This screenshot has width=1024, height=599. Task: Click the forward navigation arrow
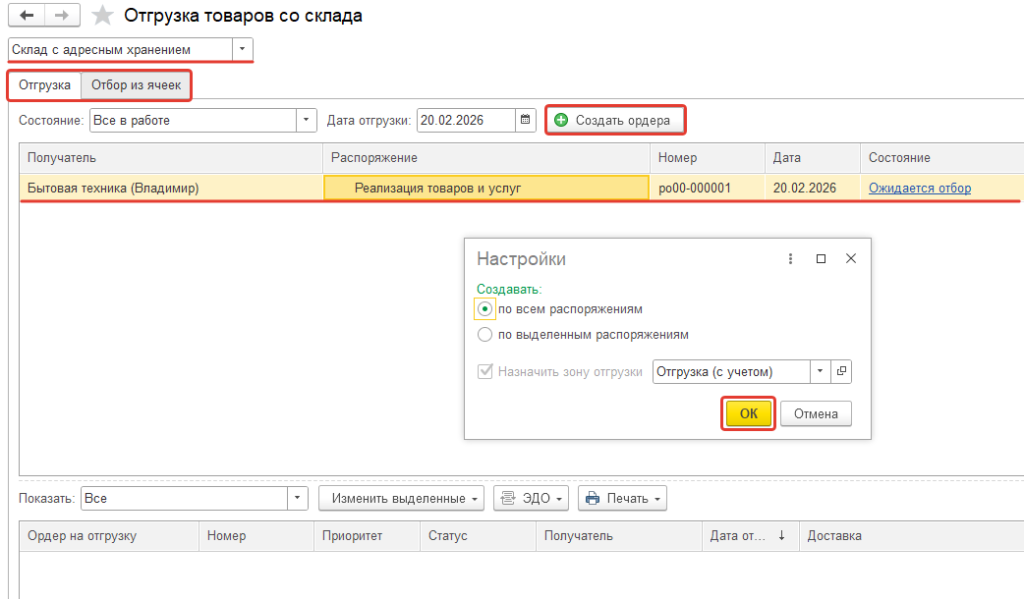[61, 16]
